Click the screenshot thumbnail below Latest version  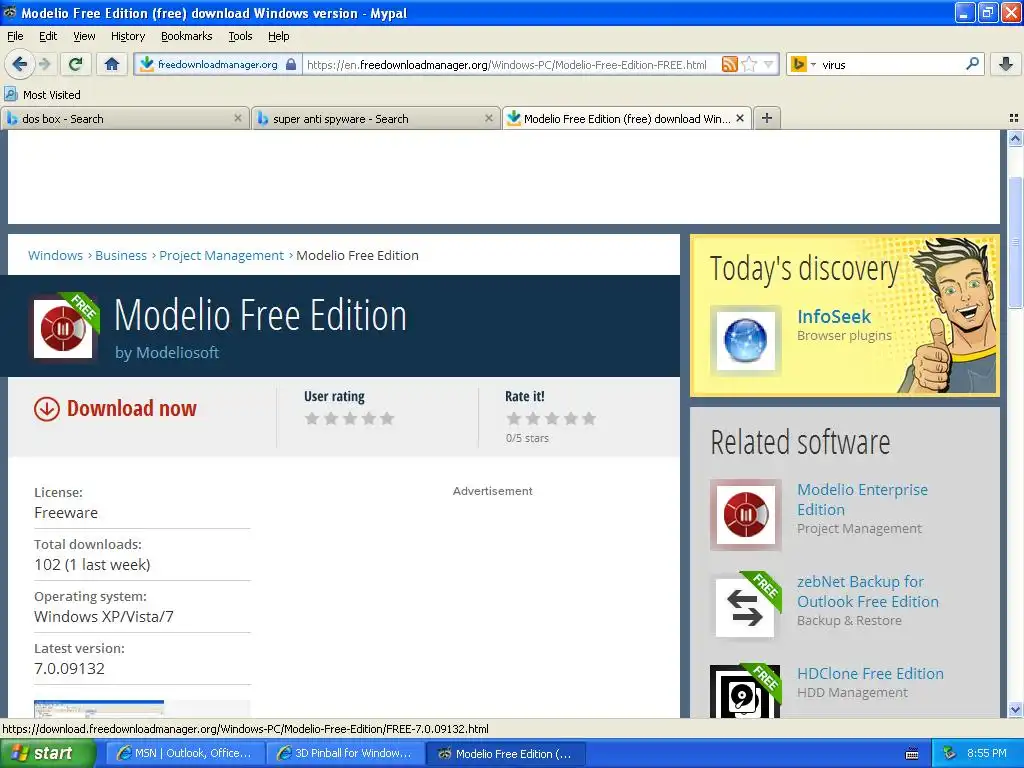(99, 709)
